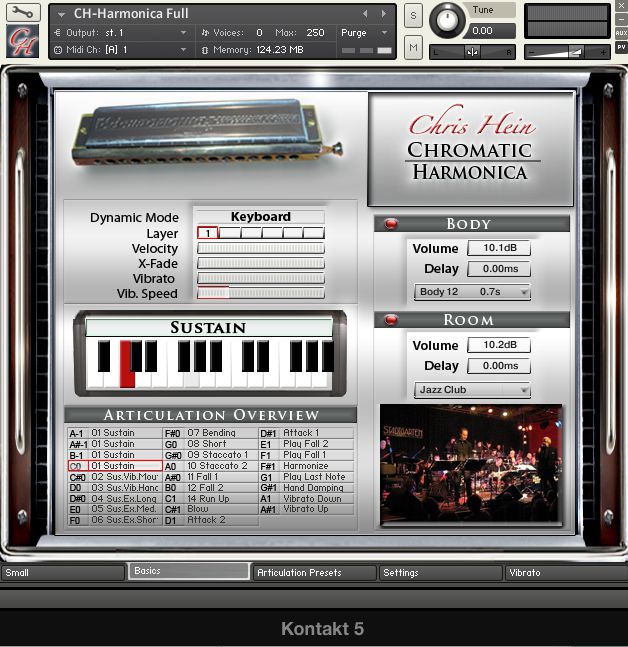The width and height of the screenshot is (628, 647).
Task: Select F#1 Harmonize articulation
Action: click(306, 466)
